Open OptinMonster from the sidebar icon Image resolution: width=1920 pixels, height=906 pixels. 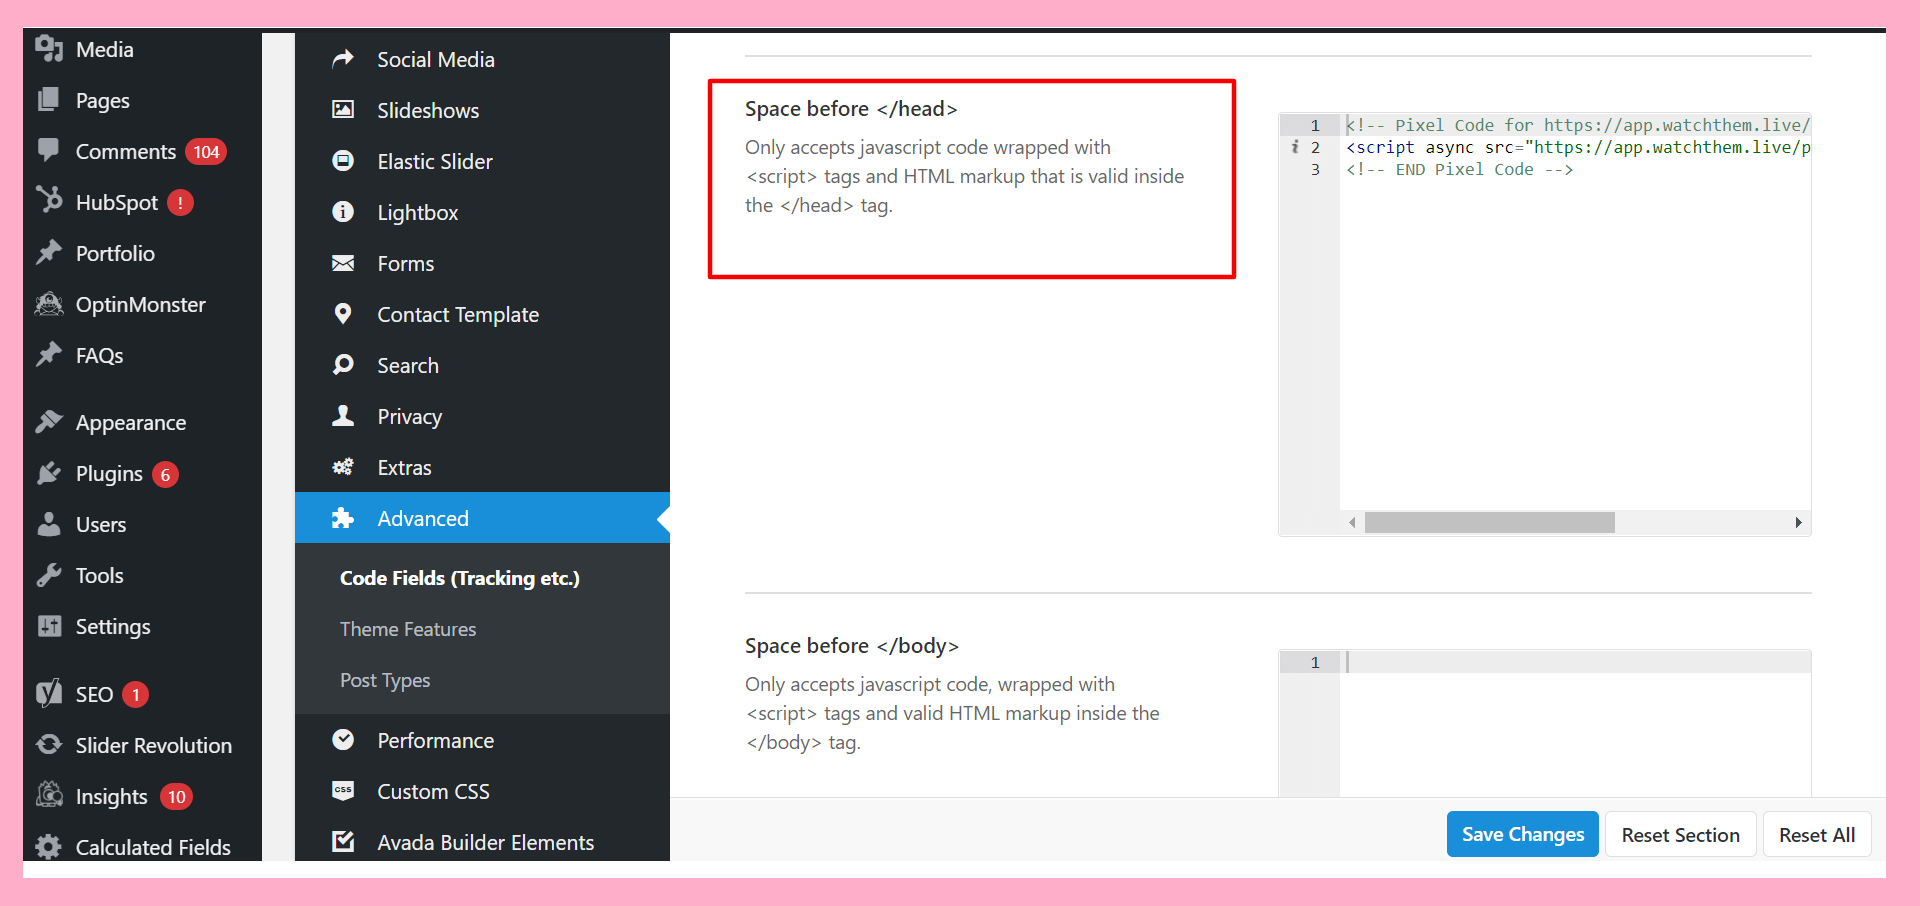click(48, 304)
